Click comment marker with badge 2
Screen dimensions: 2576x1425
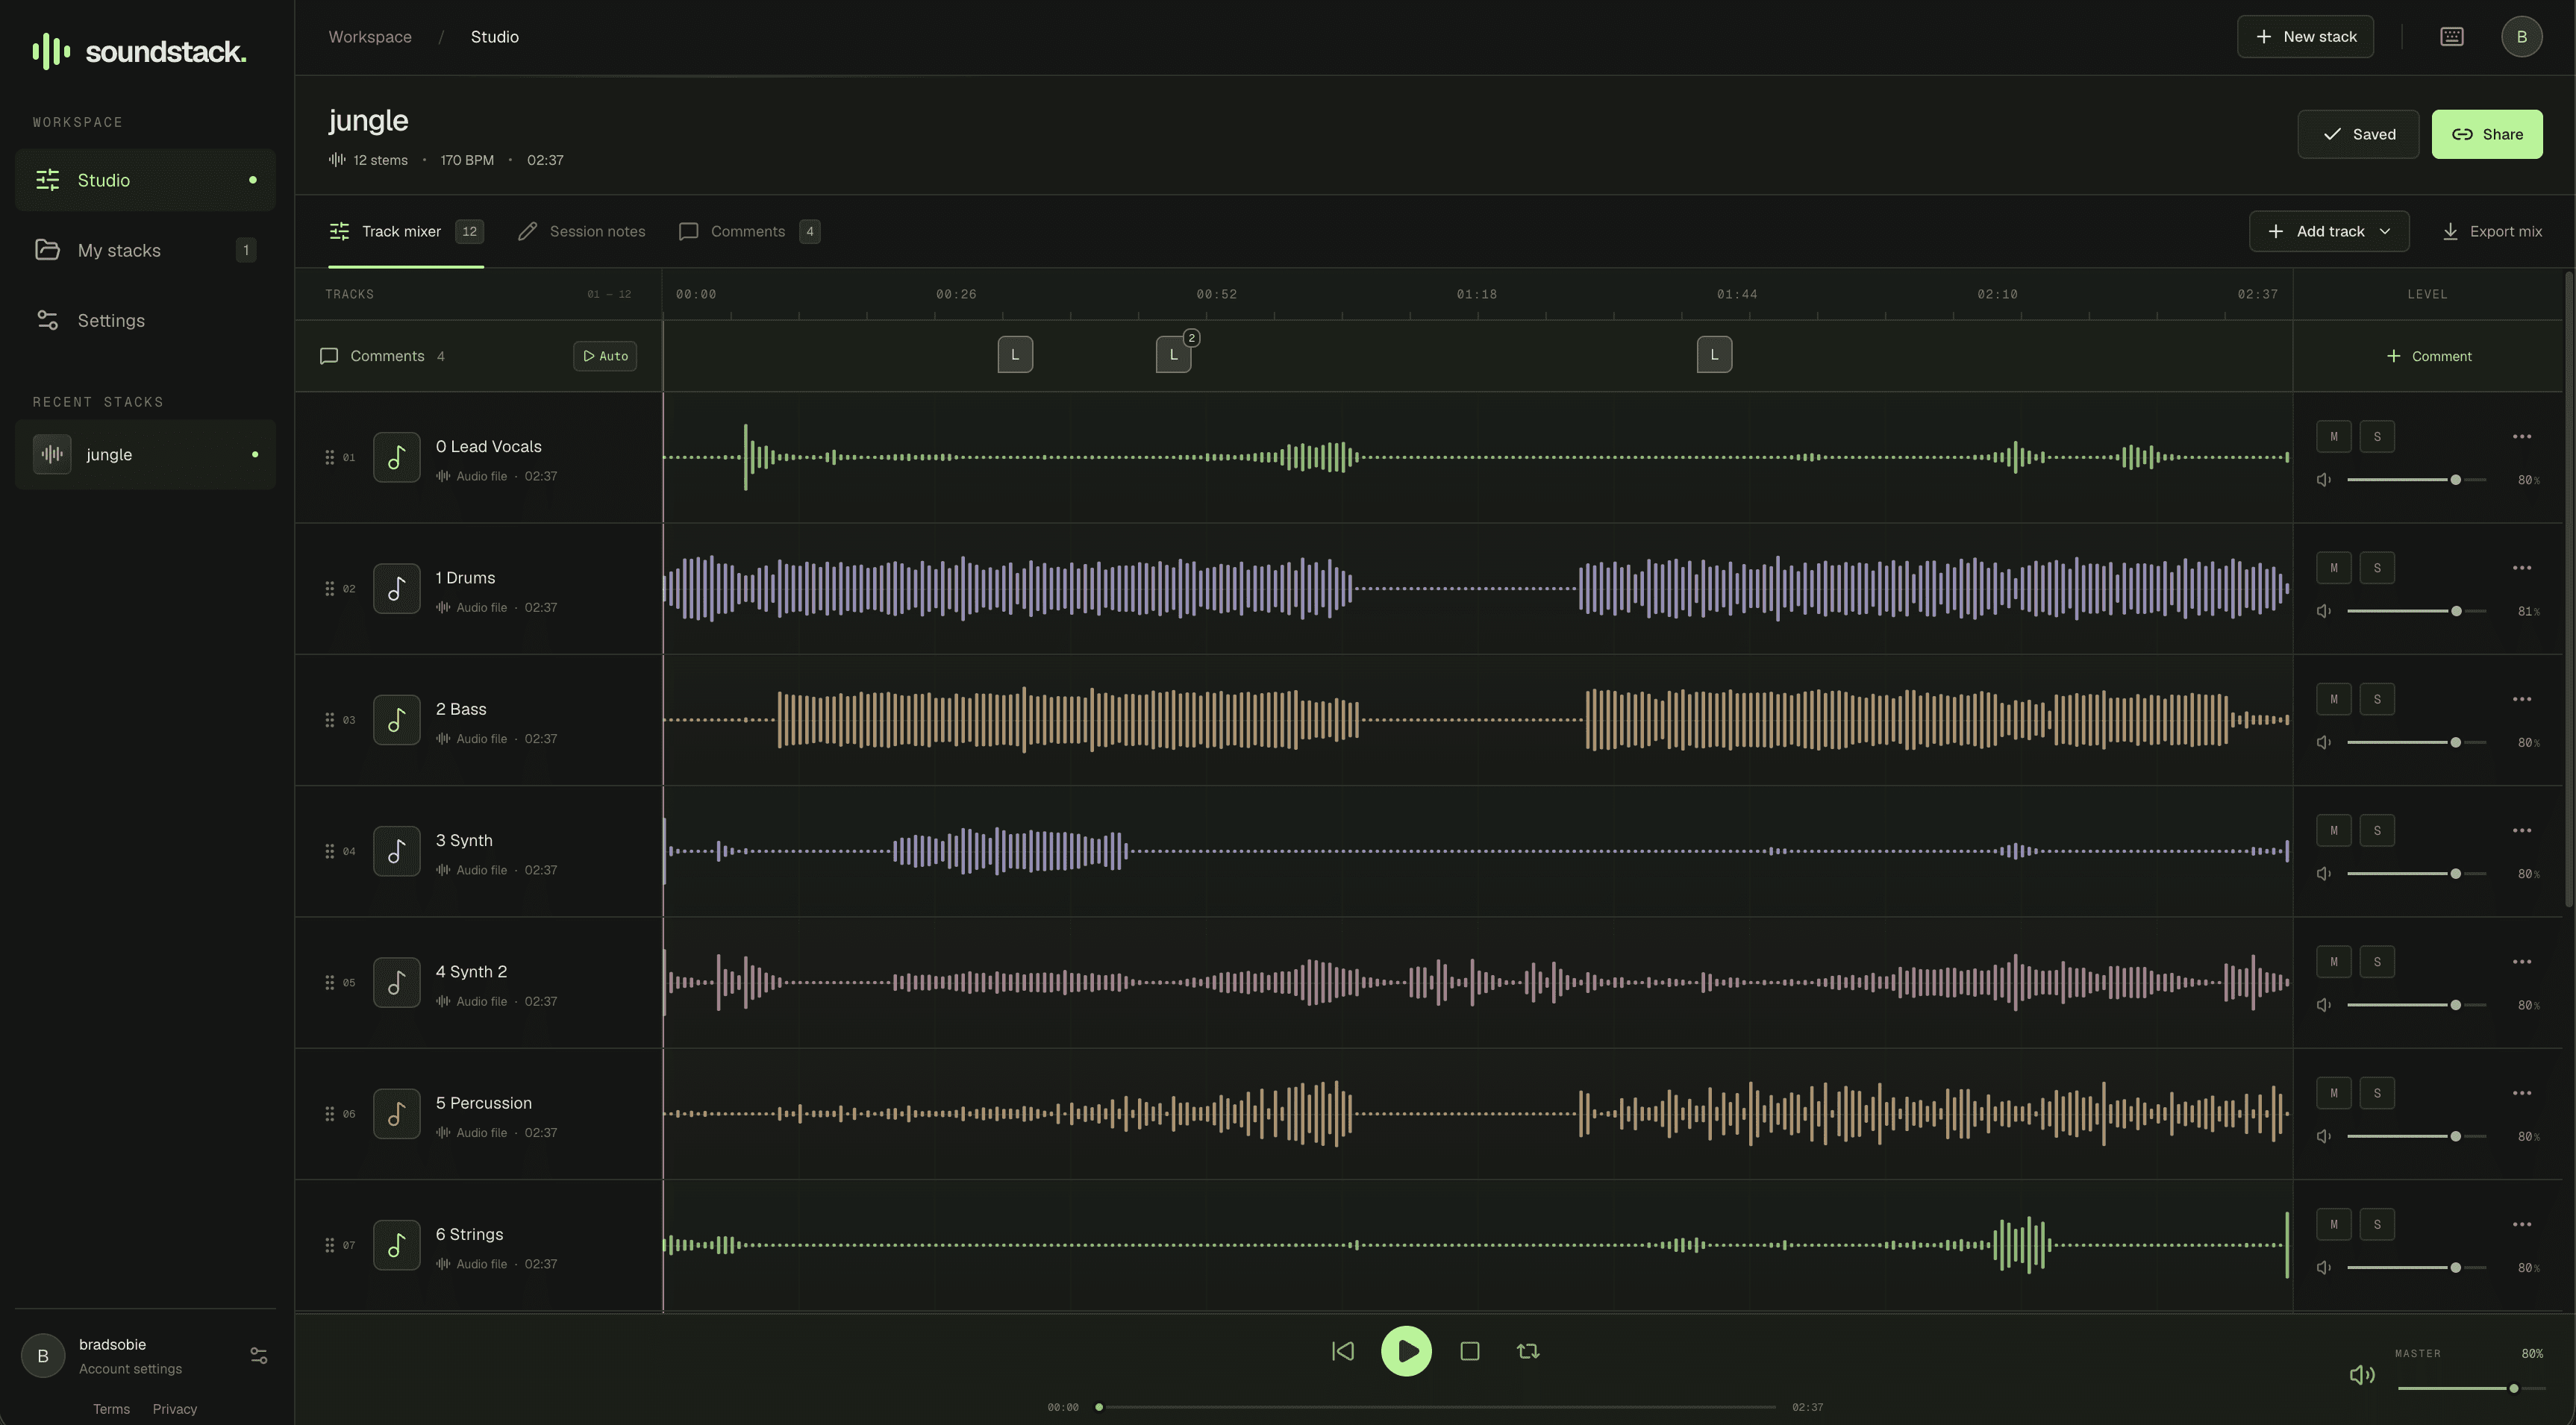click(x=1174, y=354)
